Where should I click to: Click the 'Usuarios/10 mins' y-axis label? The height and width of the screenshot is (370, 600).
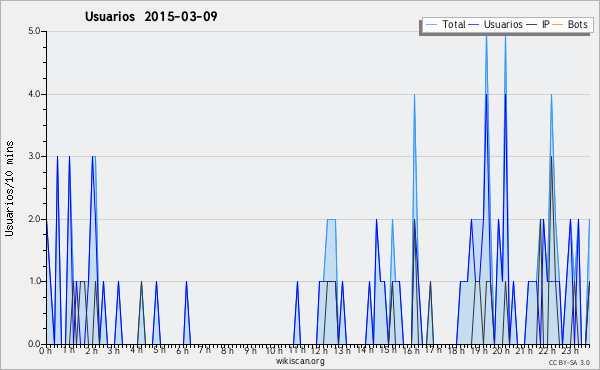click(x=9, y=189)
